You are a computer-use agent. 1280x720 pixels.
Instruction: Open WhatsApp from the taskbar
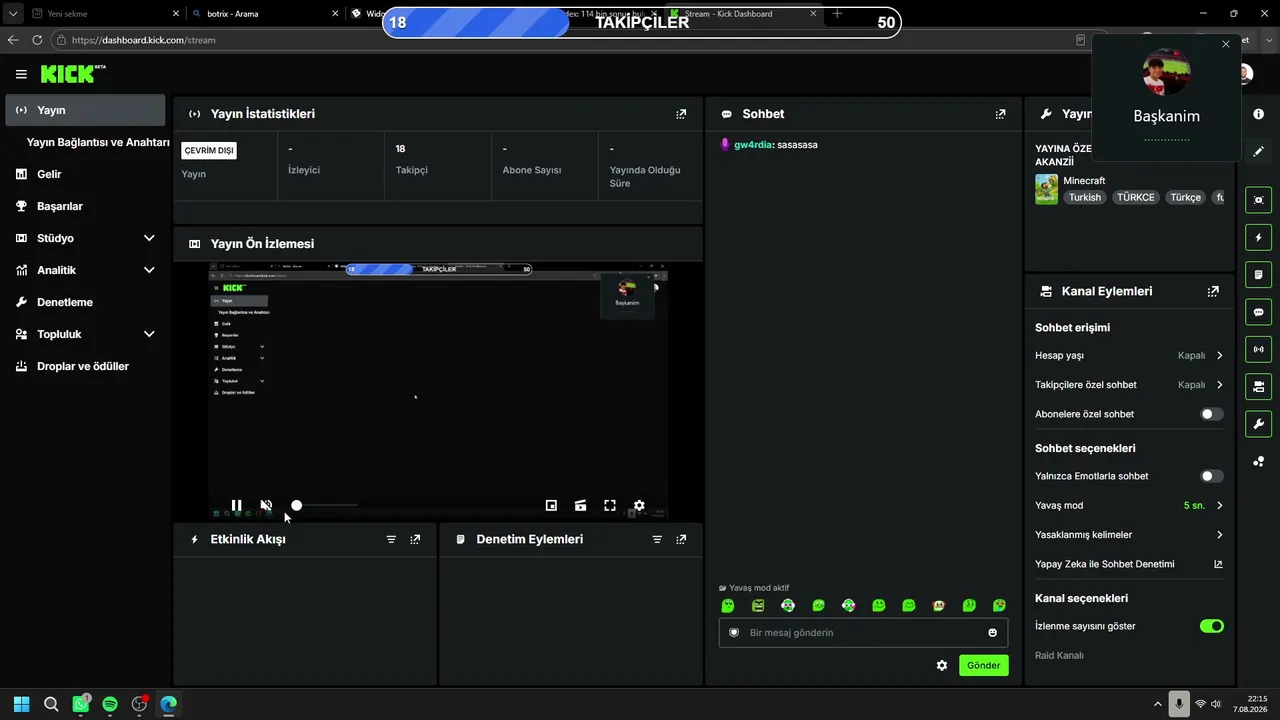(80, 704)
